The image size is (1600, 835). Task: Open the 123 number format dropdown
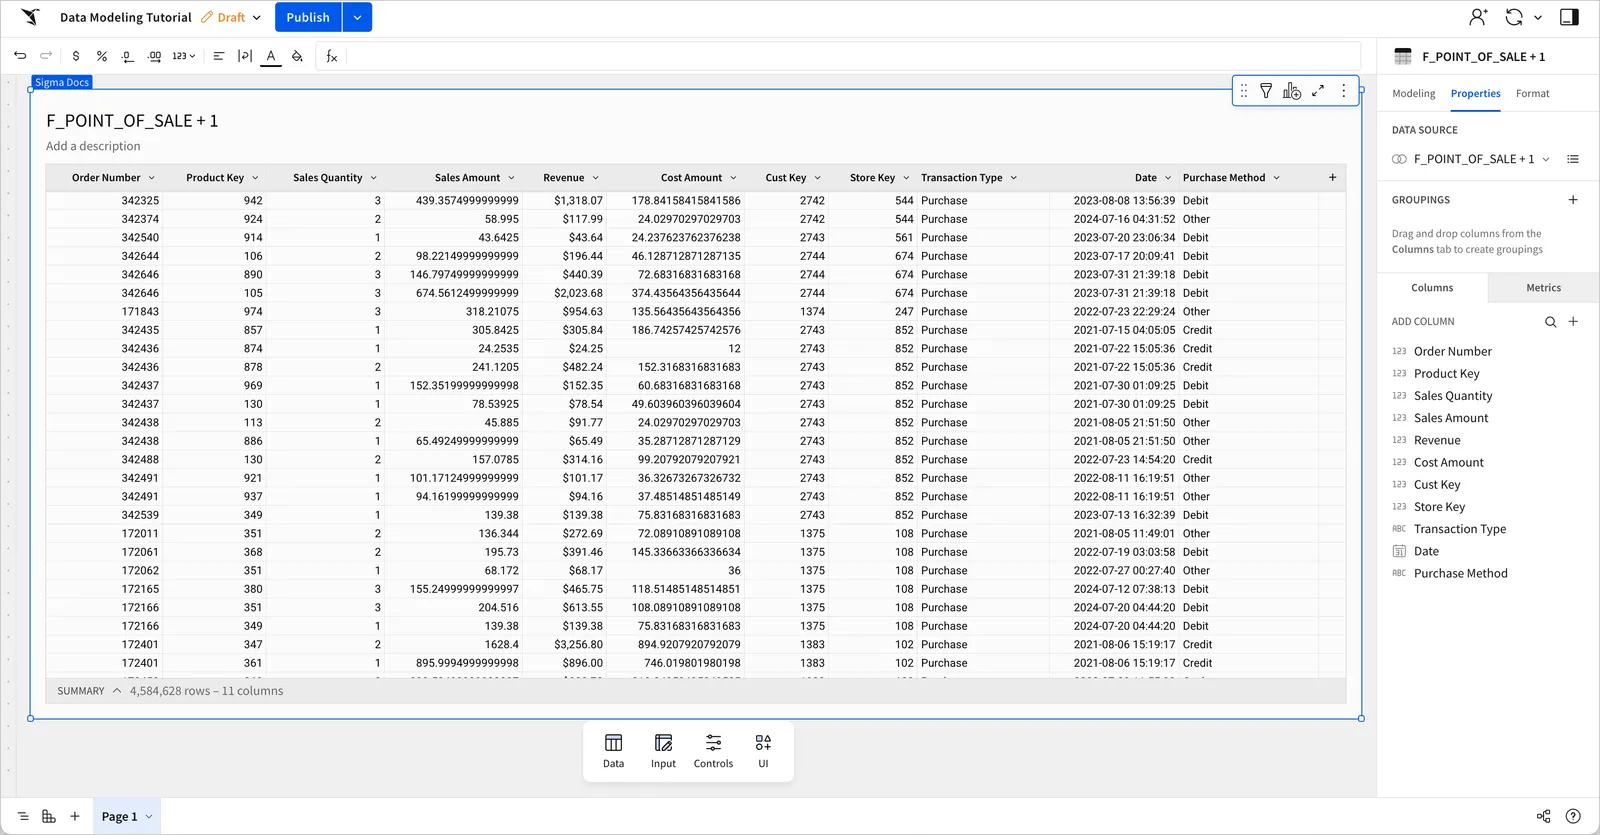[x=184, y=56]
